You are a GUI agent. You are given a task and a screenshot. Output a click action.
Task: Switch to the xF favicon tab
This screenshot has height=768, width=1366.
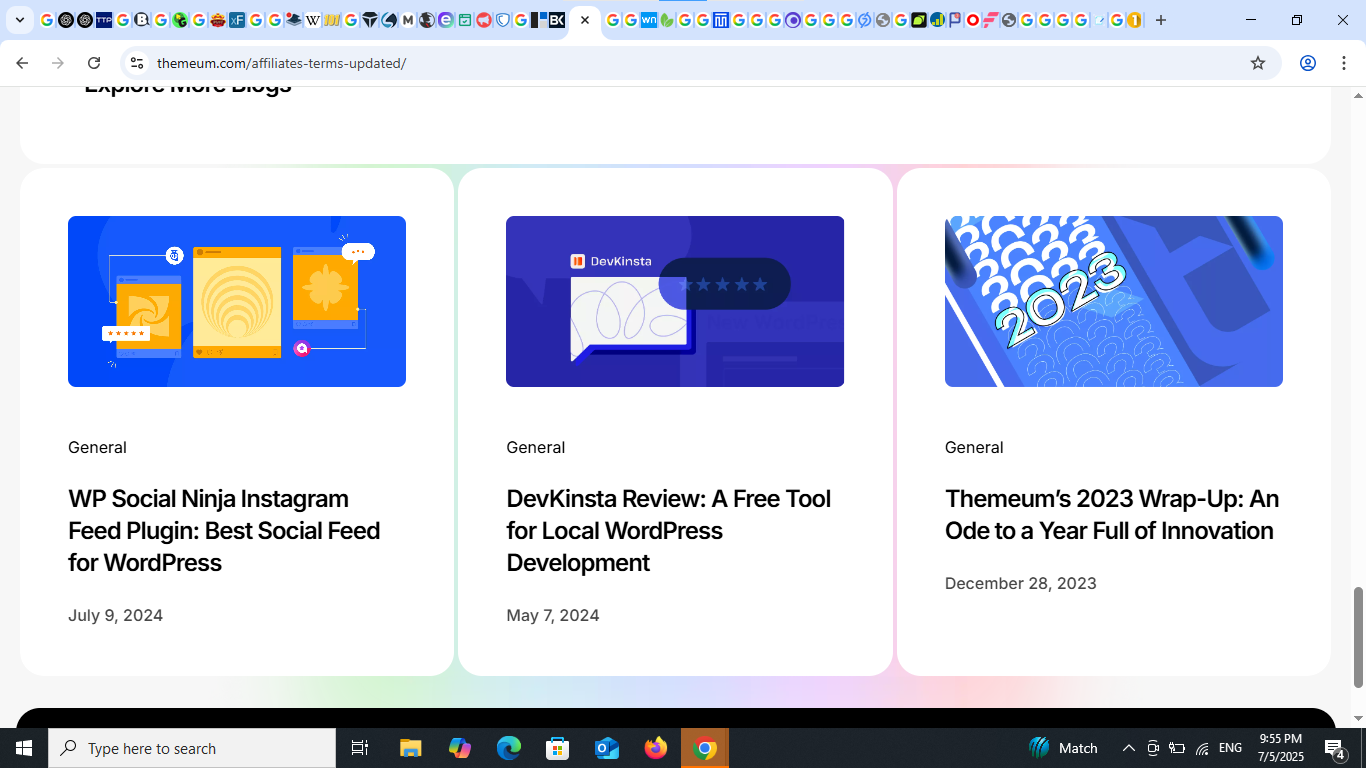pyautogui.click(x=237, y=20)
